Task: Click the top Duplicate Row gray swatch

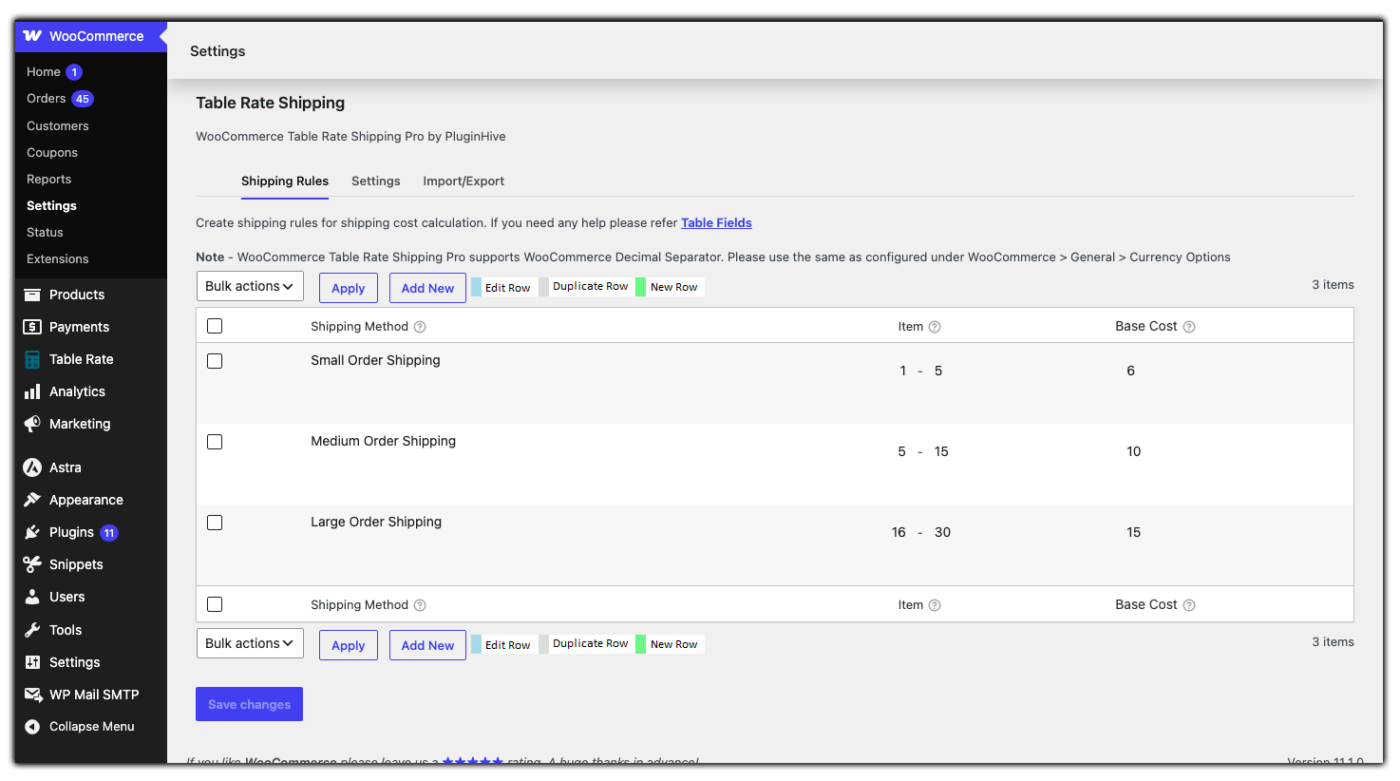Action: click(544, 287)
